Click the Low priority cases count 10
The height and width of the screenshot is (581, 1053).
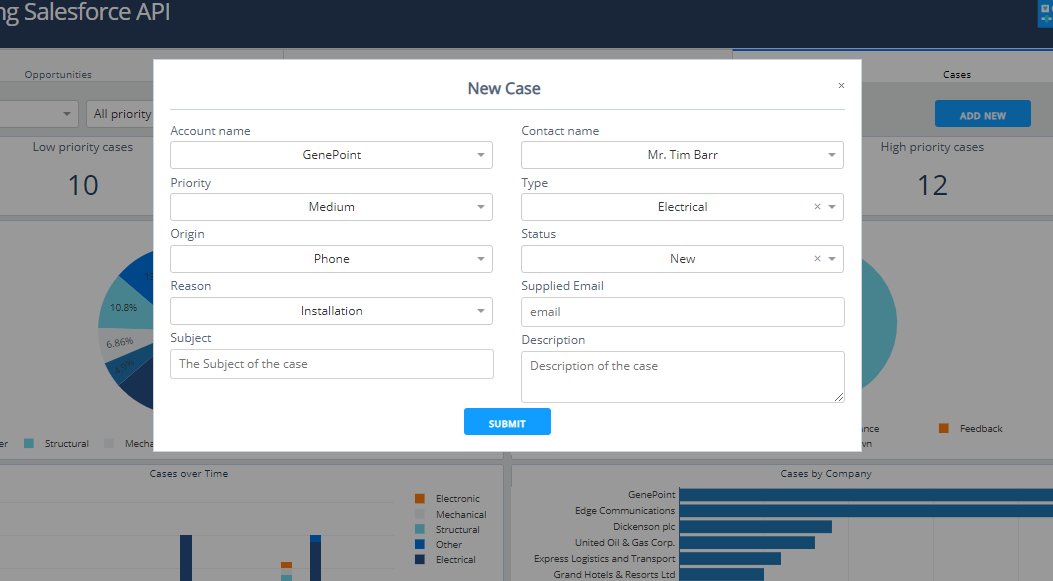point(83,185)
